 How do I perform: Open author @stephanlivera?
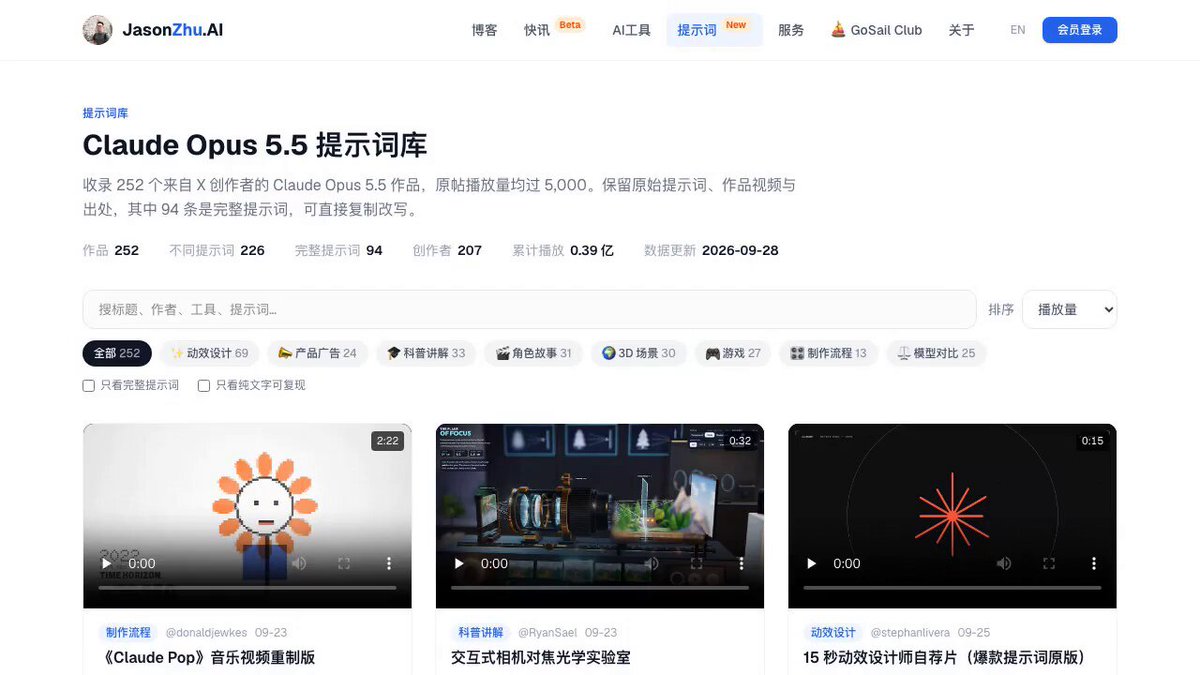[x=910, y=633]
